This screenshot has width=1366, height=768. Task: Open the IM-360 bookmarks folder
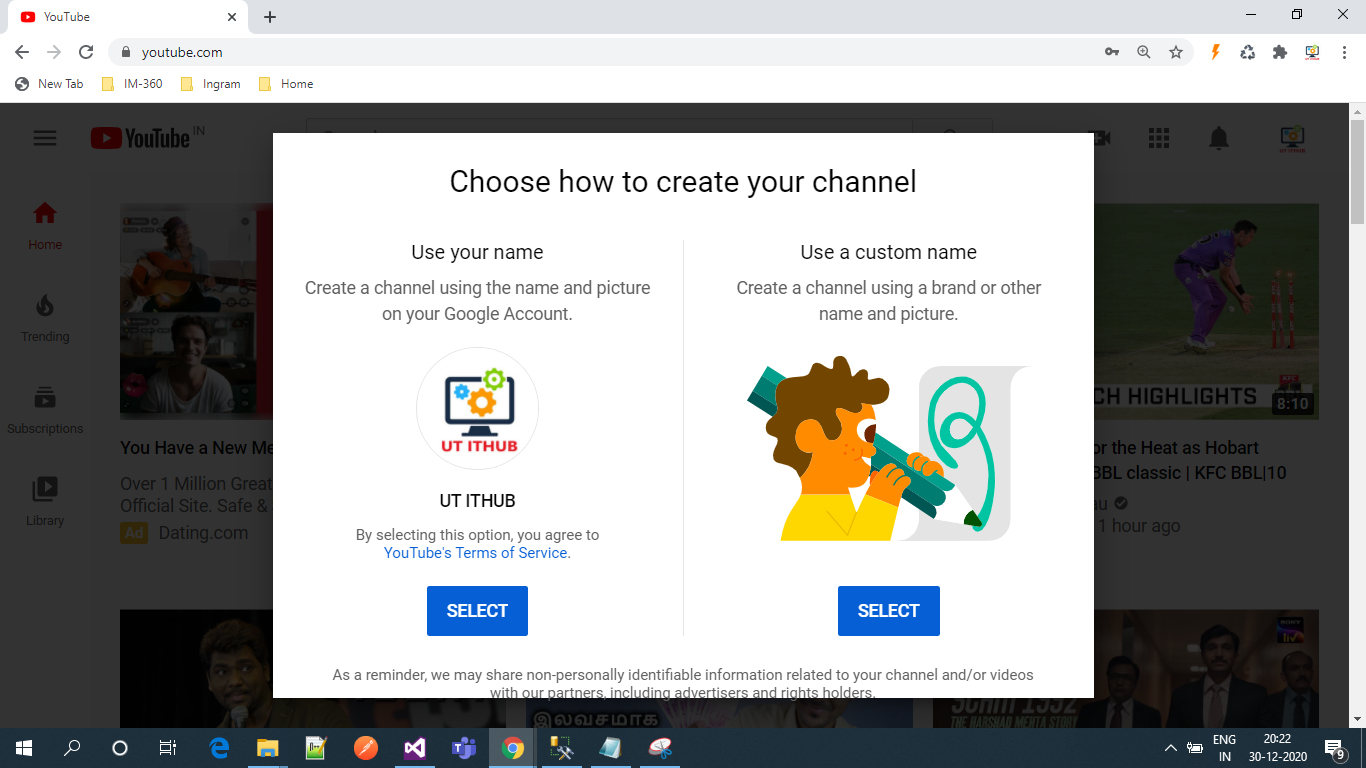tap(132, 84)
